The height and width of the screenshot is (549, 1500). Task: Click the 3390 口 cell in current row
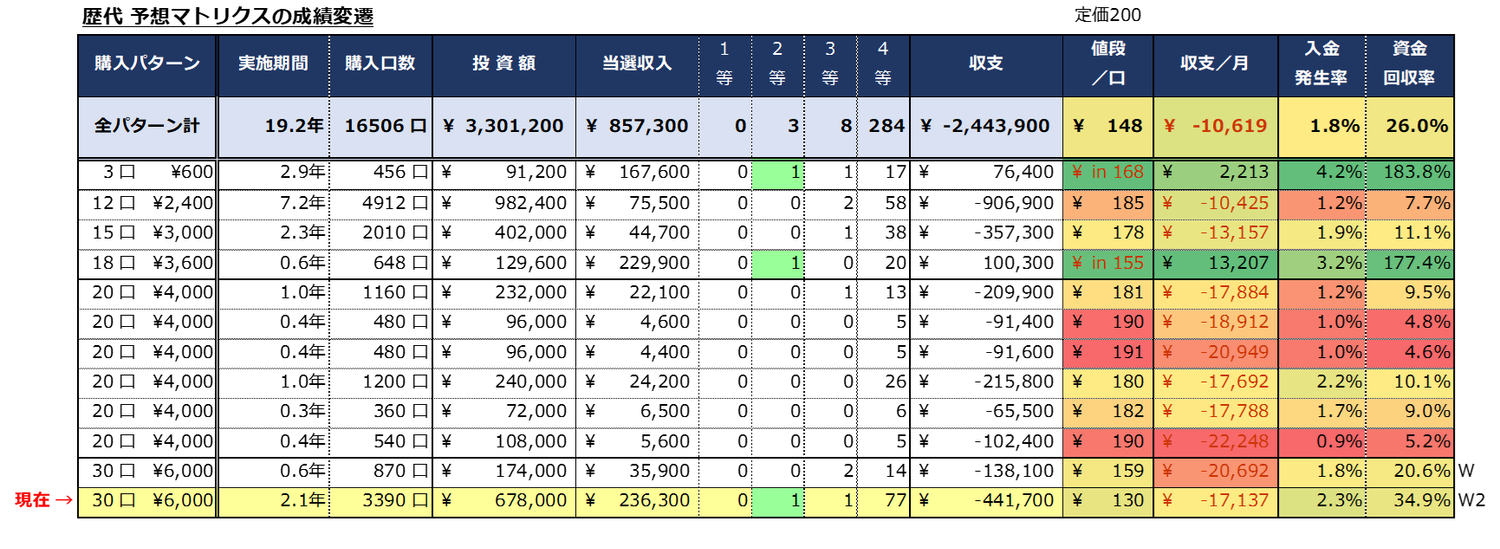click(380, 502)
